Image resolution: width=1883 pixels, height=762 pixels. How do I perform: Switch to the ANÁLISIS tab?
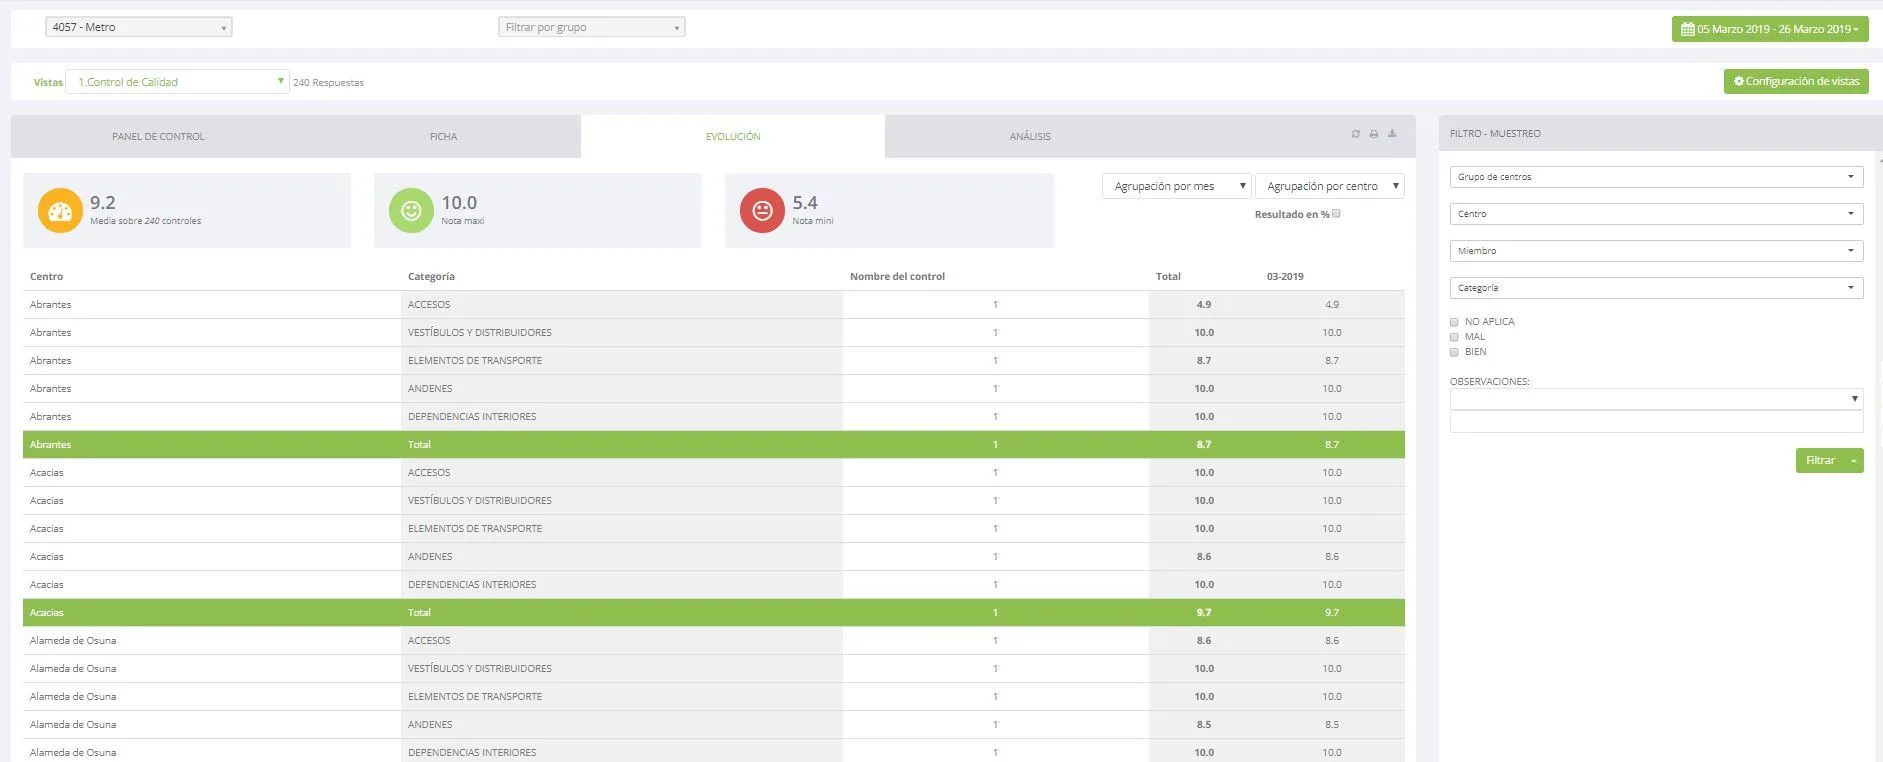[1030, 136]
